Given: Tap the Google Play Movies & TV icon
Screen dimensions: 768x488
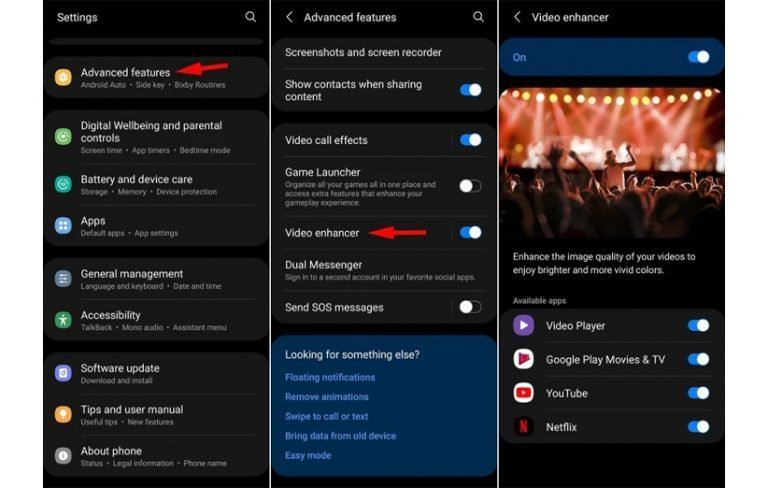Looking at the screenshot, I should 523,359.
